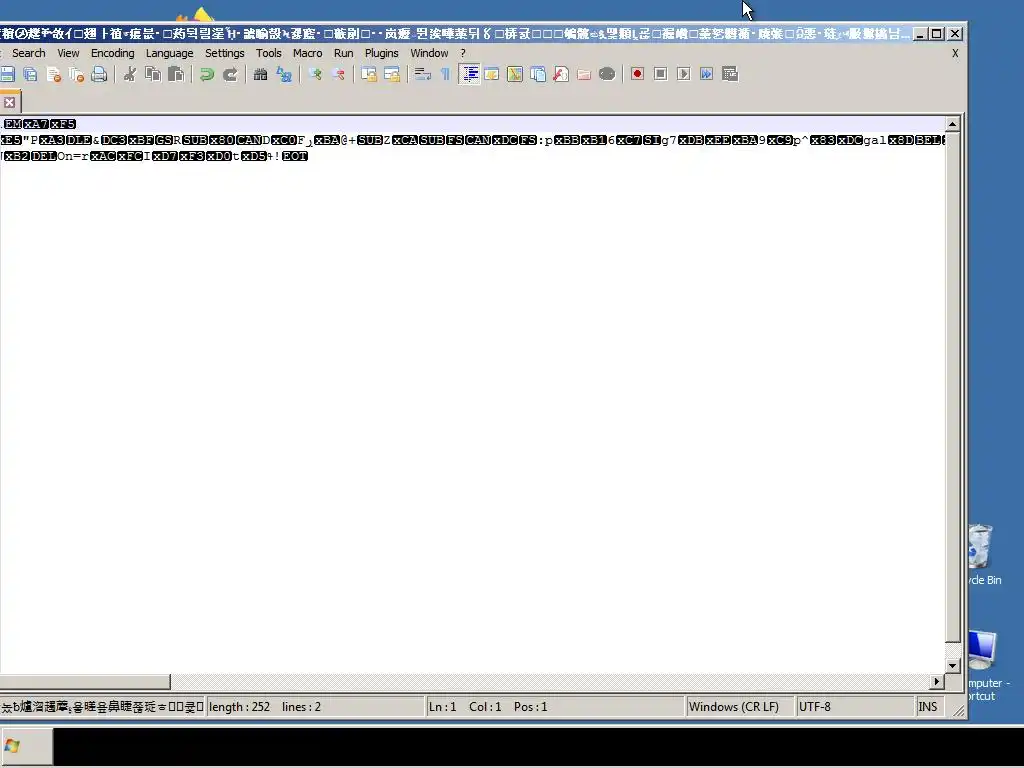Screen dimensions: 1024x768
Task: Open the Plugins menu
Action: pos(381,53)
